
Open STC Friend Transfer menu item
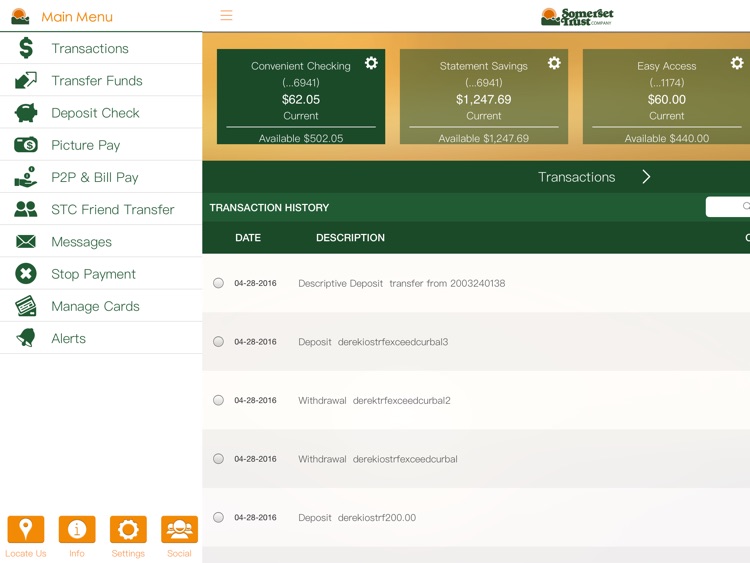(x=101, y=210)
